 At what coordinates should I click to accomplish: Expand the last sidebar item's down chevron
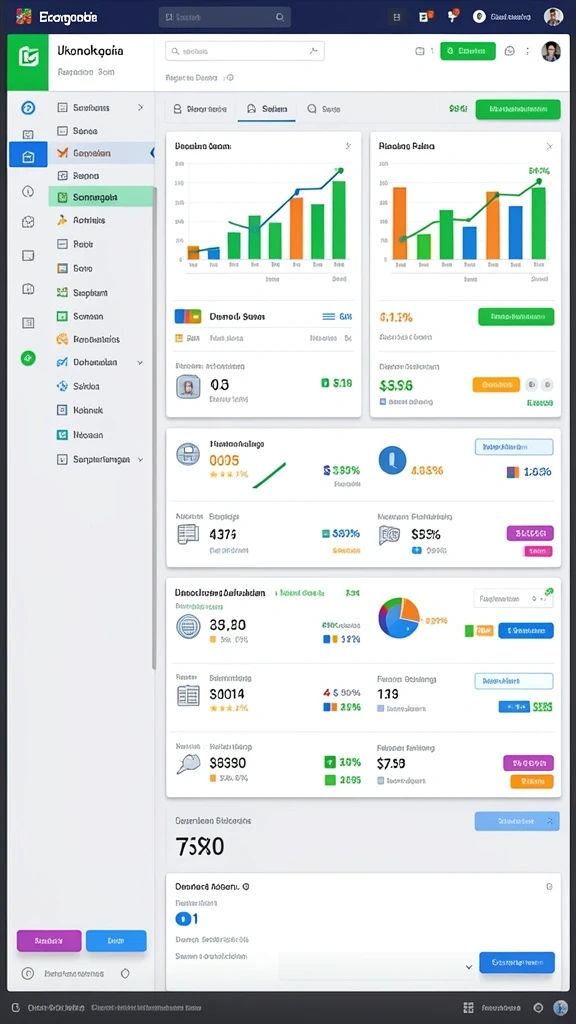tap(140, 460)
